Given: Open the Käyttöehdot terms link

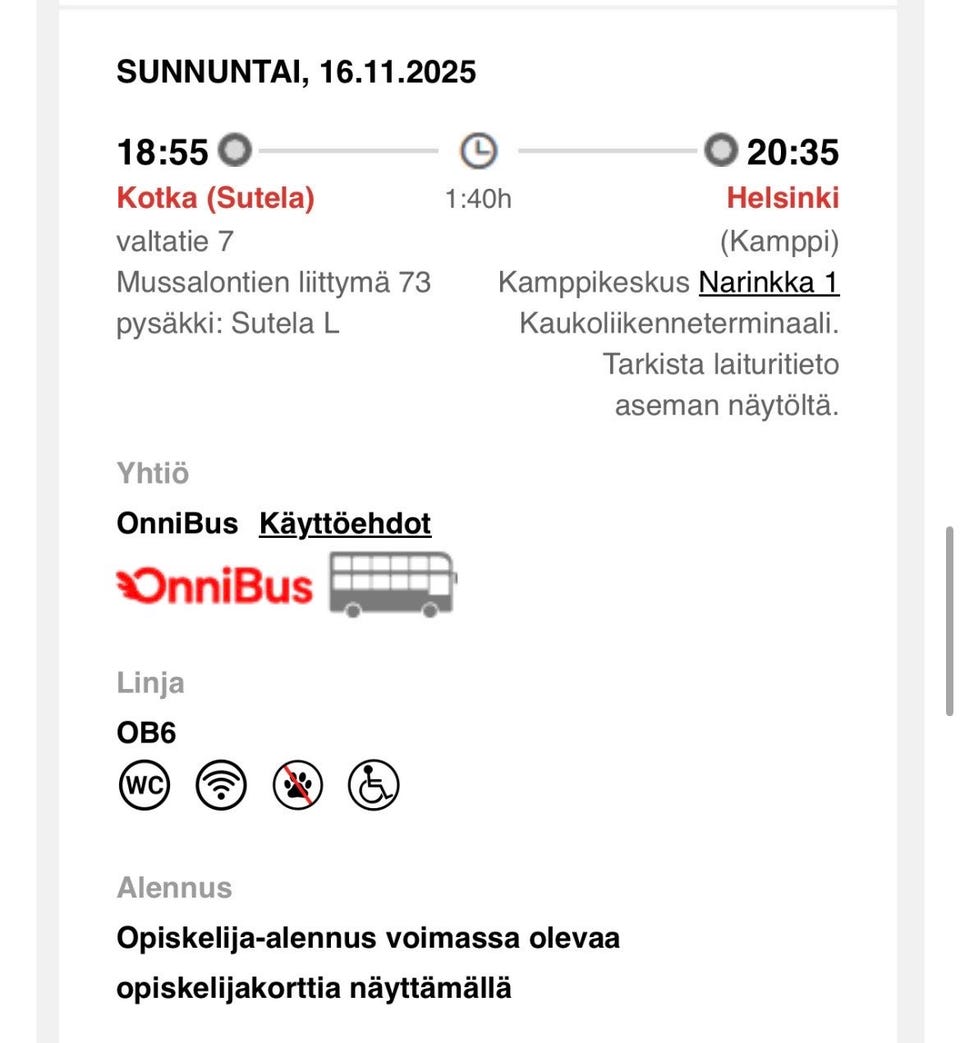Looking at the screenshot, I should tap(345, 523).
